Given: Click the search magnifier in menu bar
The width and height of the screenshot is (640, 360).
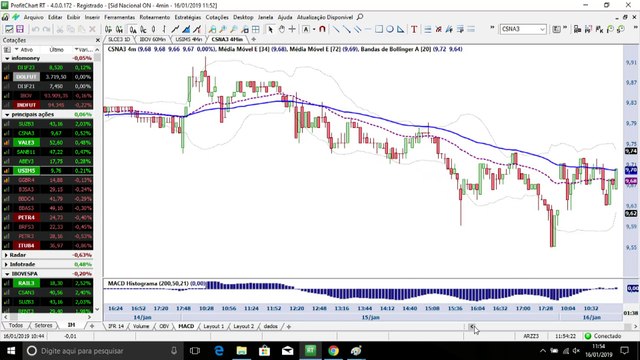Looking at the screenshot, I should click(360, 17).
